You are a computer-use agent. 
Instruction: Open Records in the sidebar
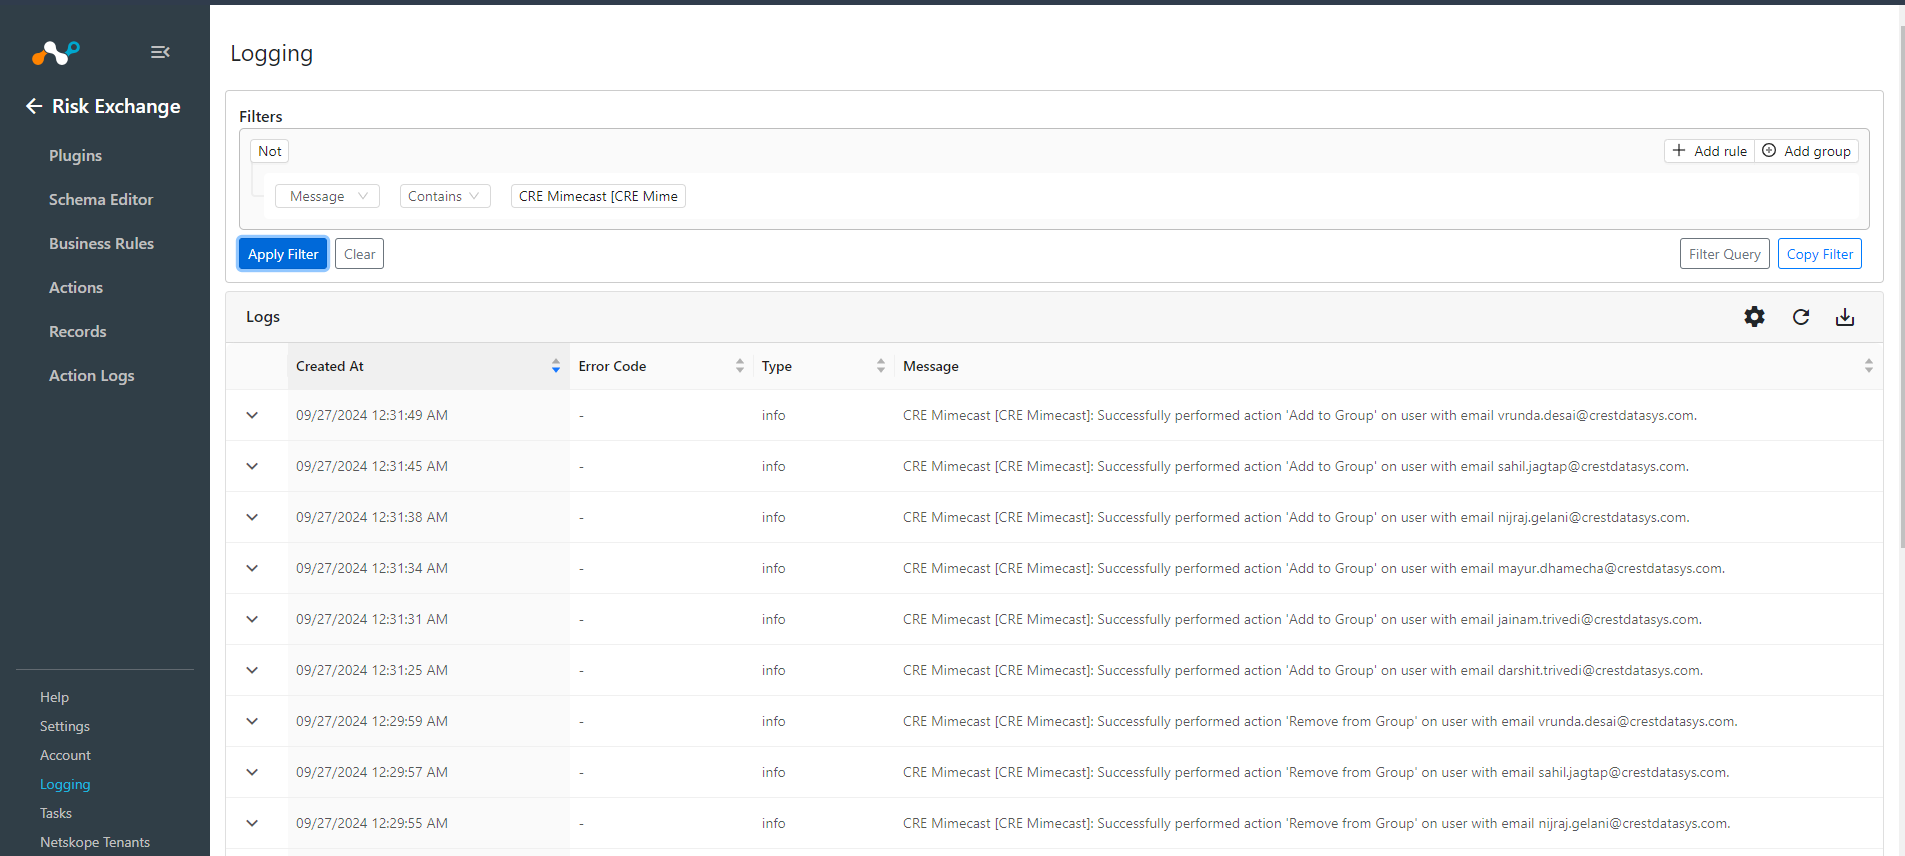[77, 332]
